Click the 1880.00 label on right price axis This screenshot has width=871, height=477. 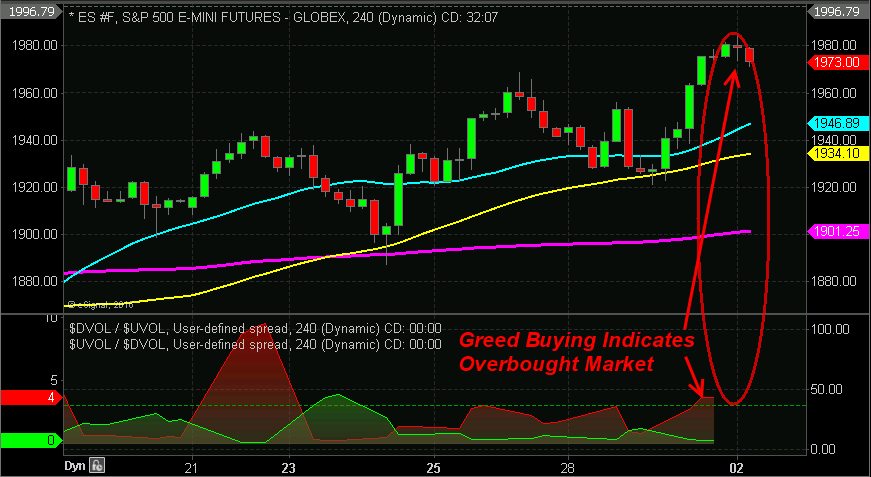click(x=835, y=282)
